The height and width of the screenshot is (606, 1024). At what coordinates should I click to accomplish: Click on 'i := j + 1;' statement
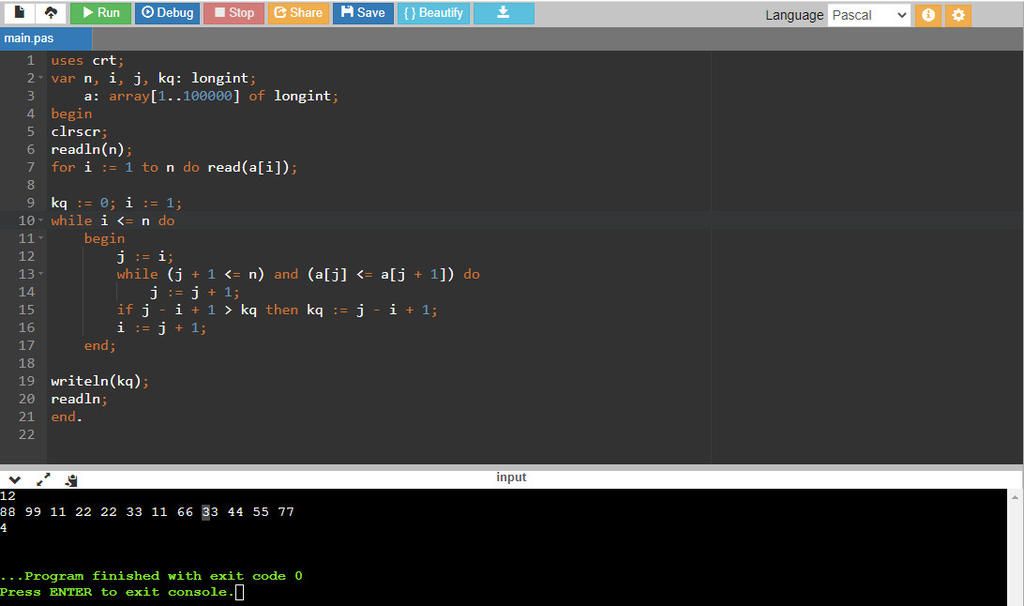(x=161, y=328)
